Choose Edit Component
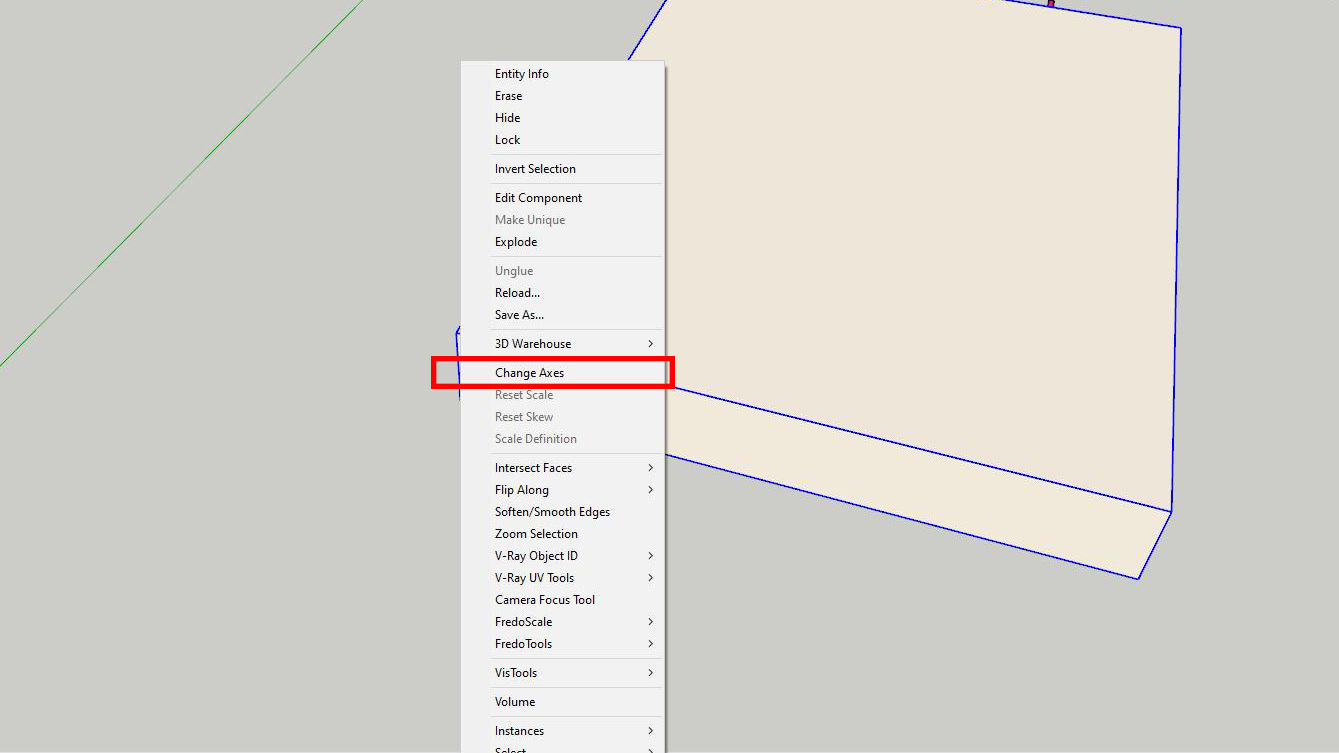 pyautogui.click(x=538, y=197)
